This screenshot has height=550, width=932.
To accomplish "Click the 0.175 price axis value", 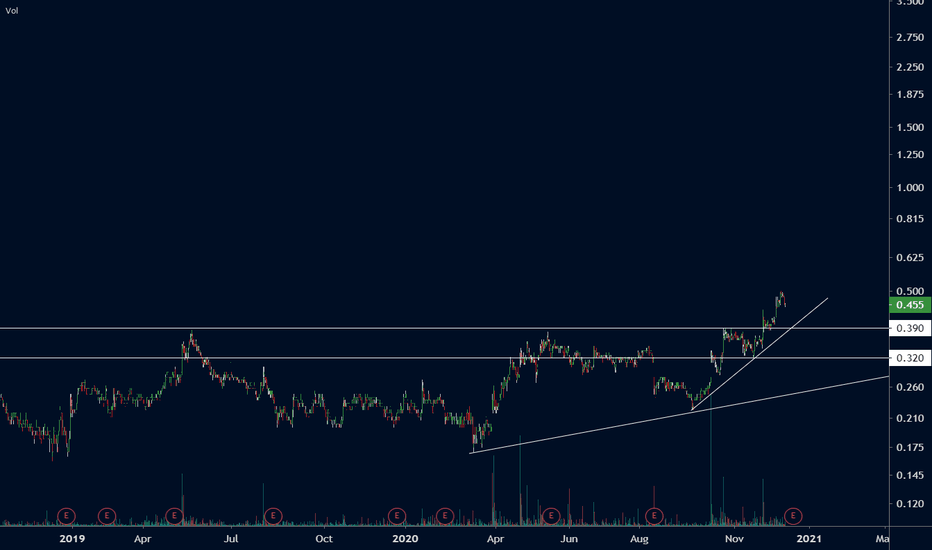I will click(910, 447).
